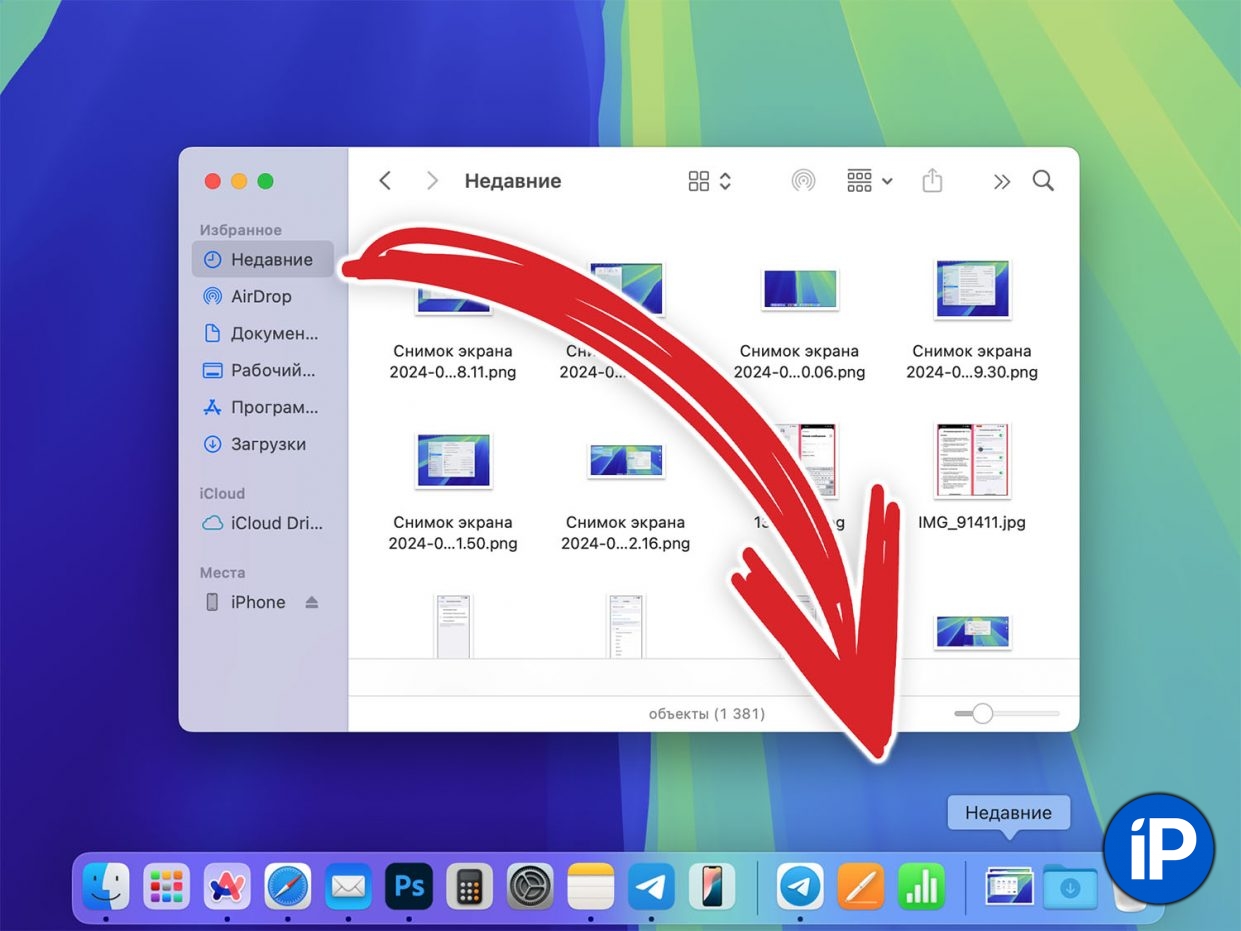Select file Снимок экрана 2024-0...1.50.png

[453, 533]
